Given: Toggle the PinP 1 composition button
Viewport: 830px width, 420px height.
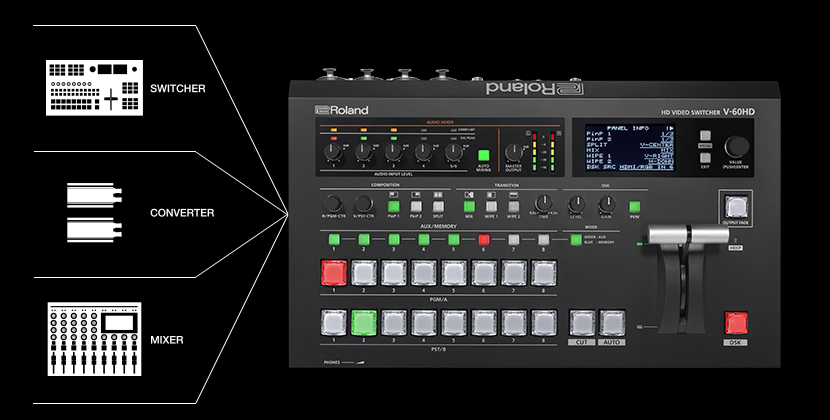Looking at the screenshot, I should pyautogui.click(x=393, y=207).
